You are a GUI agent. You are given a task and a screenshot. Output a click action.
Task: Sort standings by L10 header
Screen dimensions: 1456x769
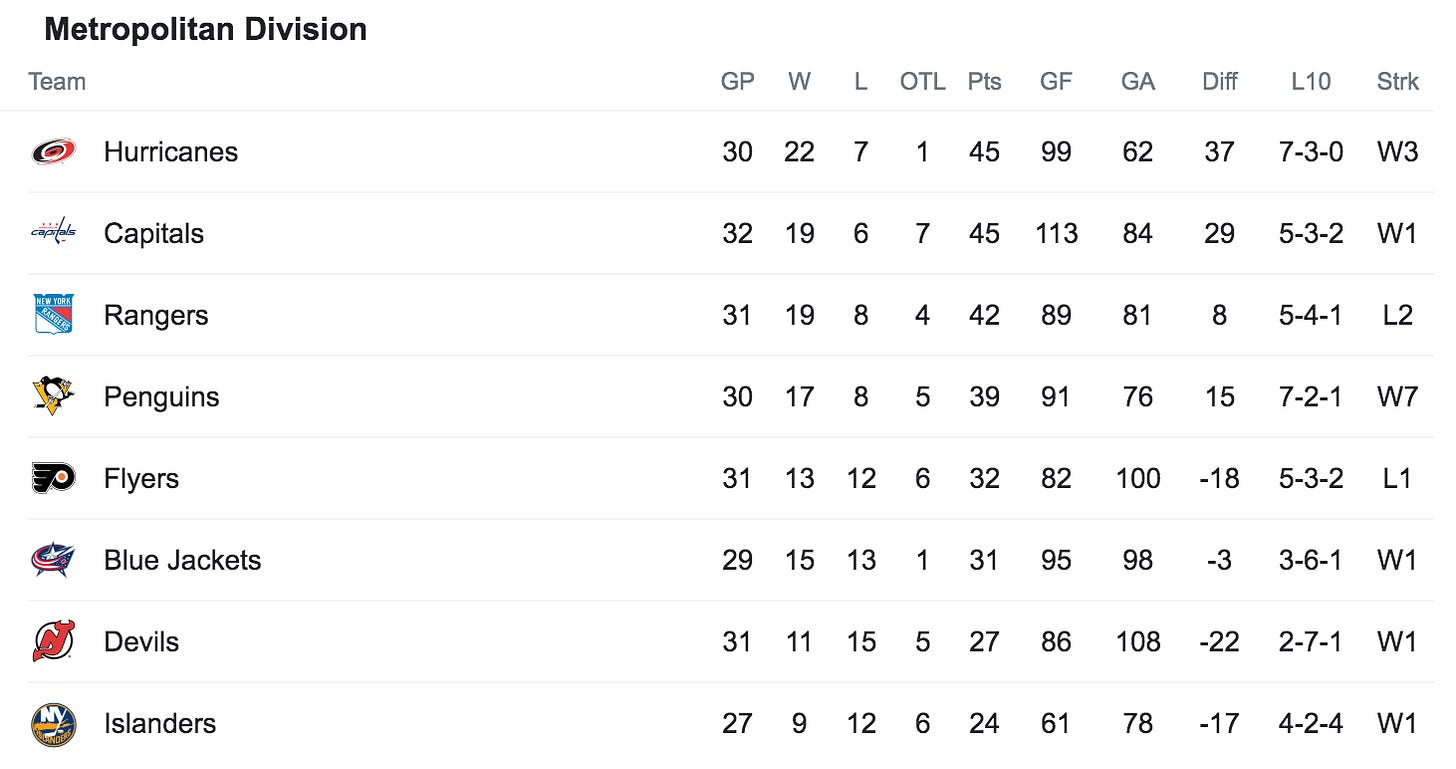pos(1311,82)
